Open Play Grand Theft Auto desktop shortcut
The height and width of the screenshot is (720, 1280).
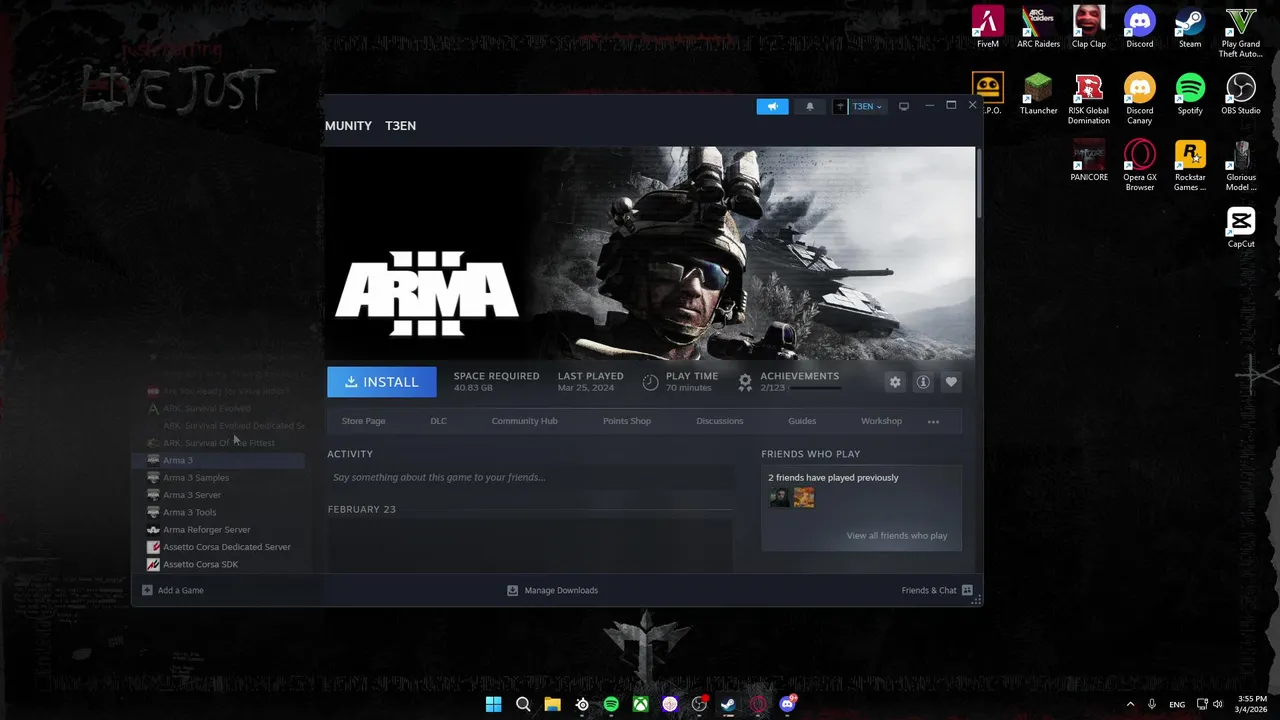(x=1241, y=32)
